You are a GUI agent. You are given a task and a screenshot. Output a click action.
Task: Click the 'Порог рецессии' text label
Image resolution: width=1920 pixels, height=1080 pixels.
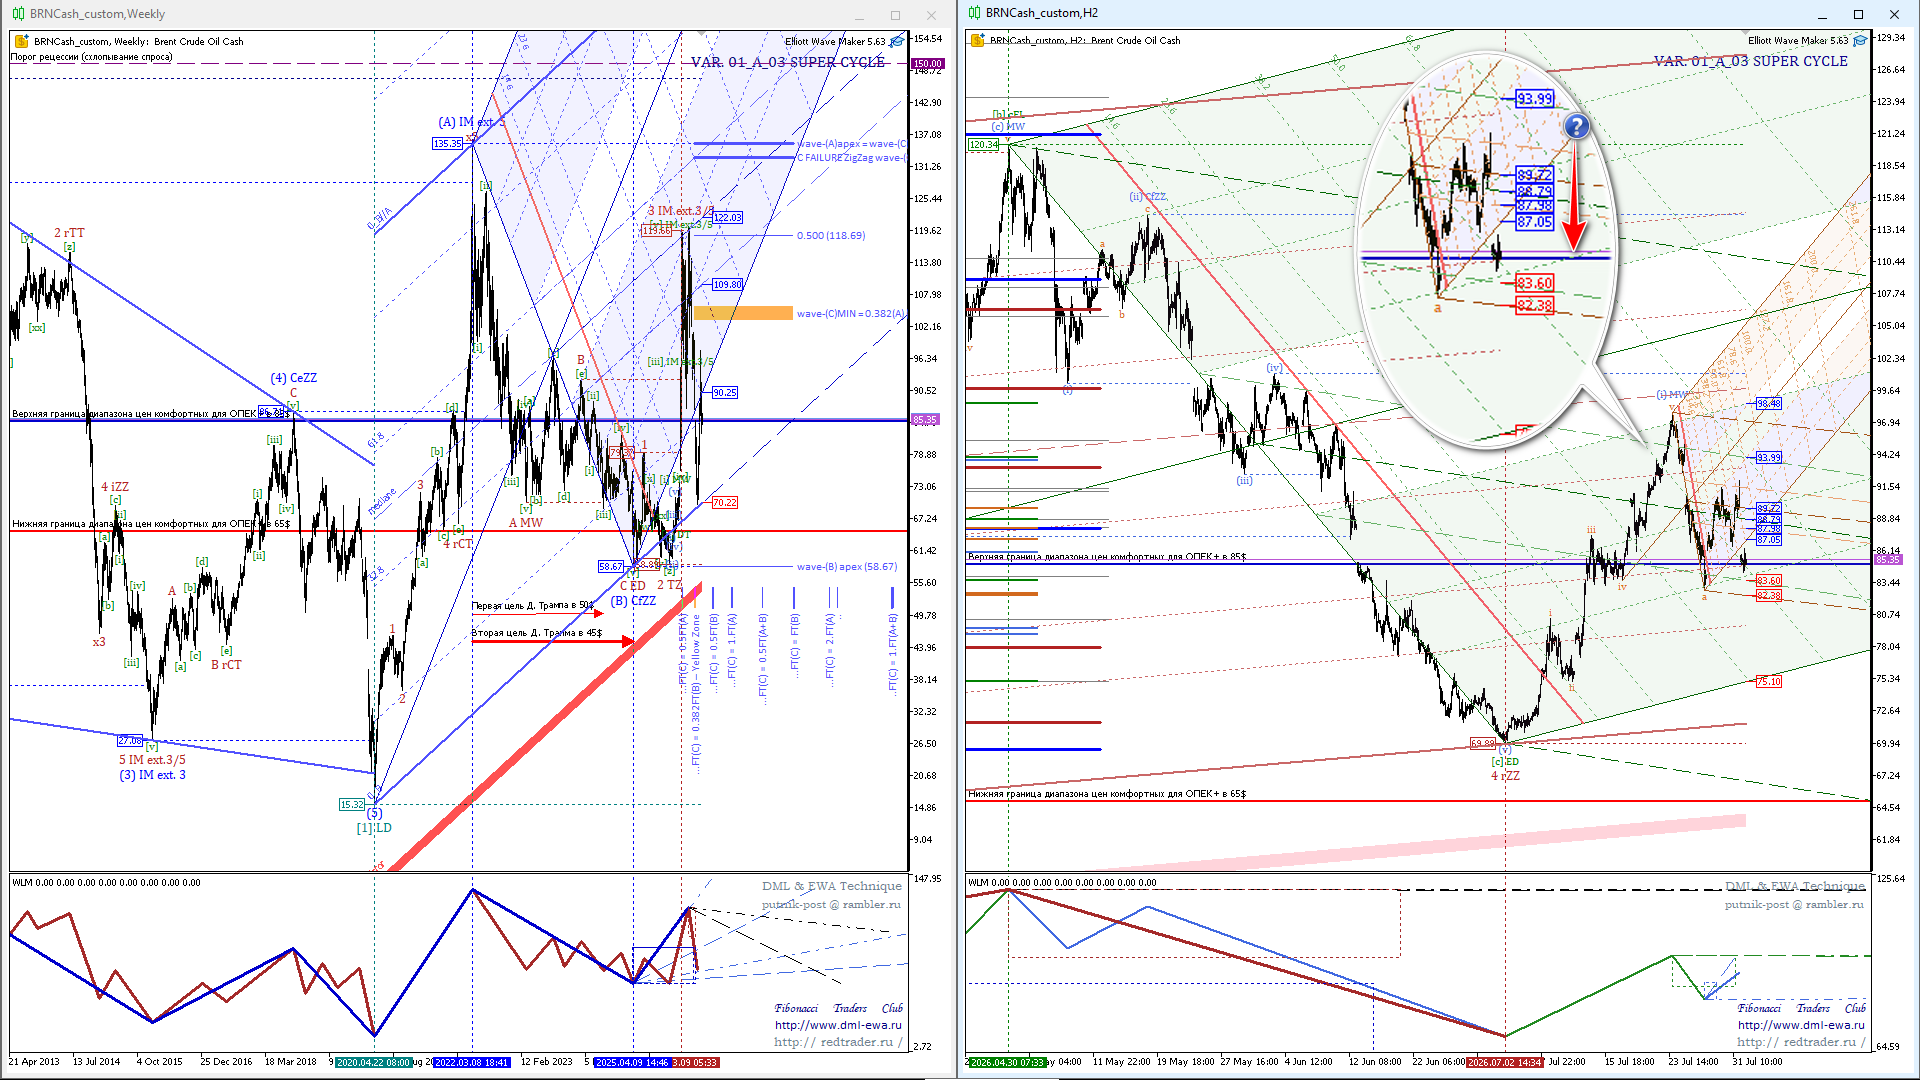(91, 57)
